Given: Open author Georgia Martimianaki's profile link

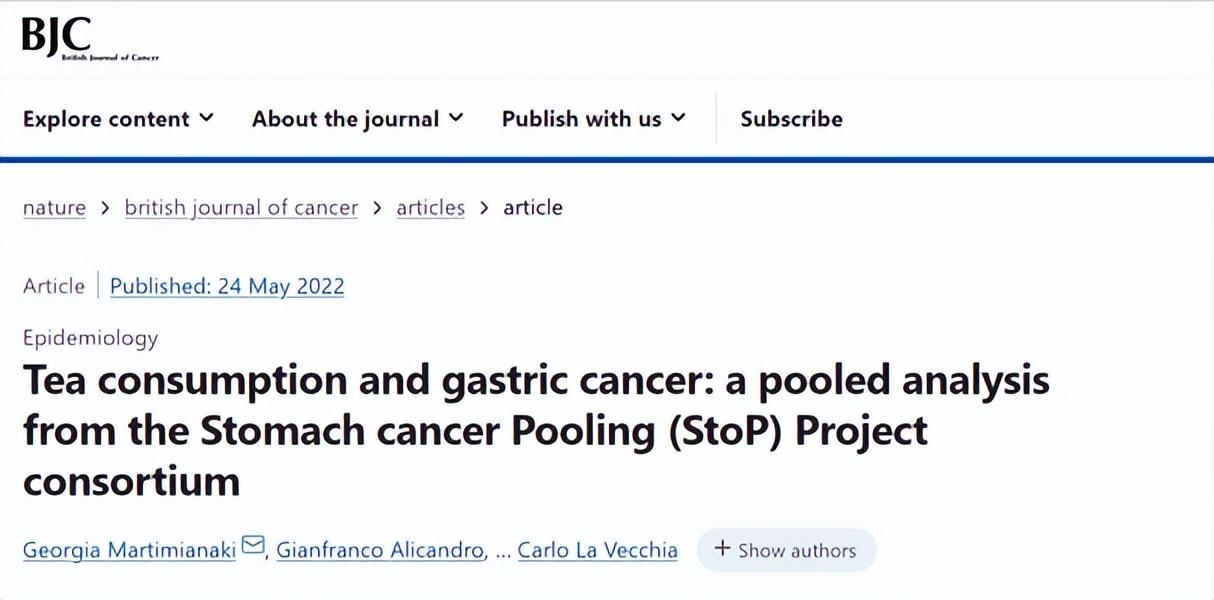Looking at the screenshot, I should point(129,550).
